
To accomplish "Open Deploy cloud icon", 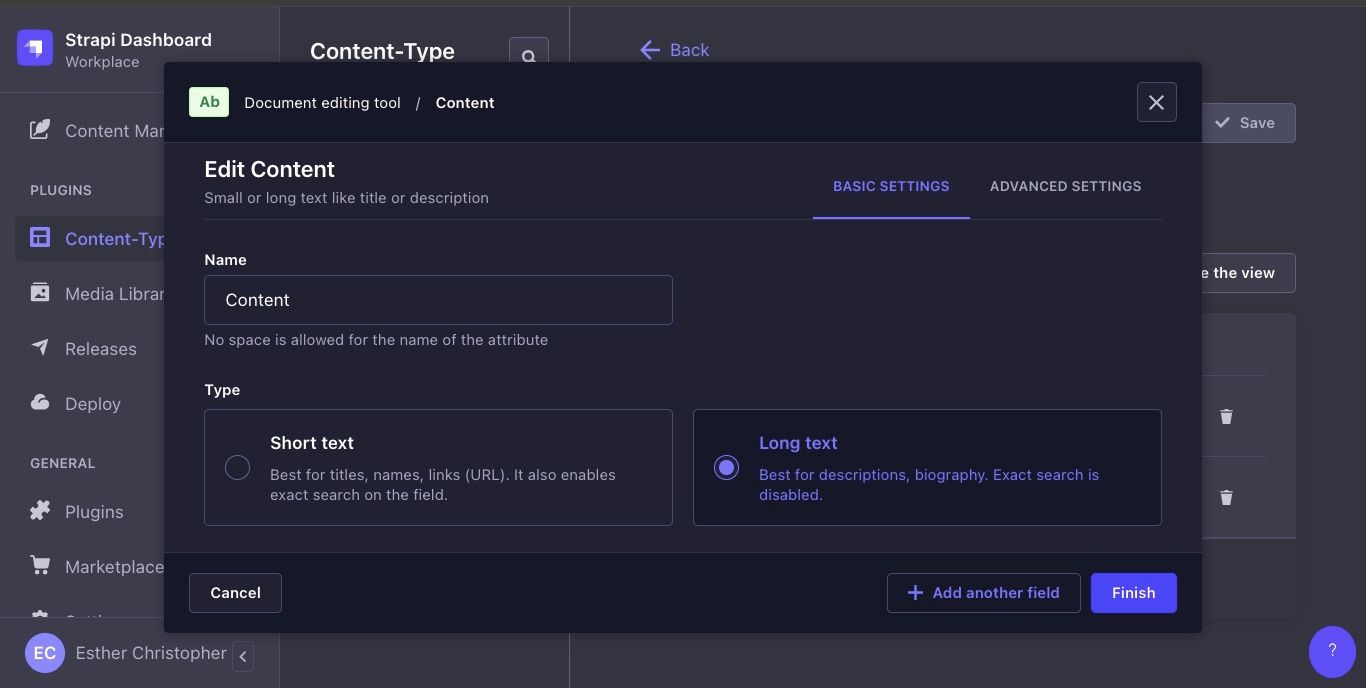I will (x=40, y=403).
